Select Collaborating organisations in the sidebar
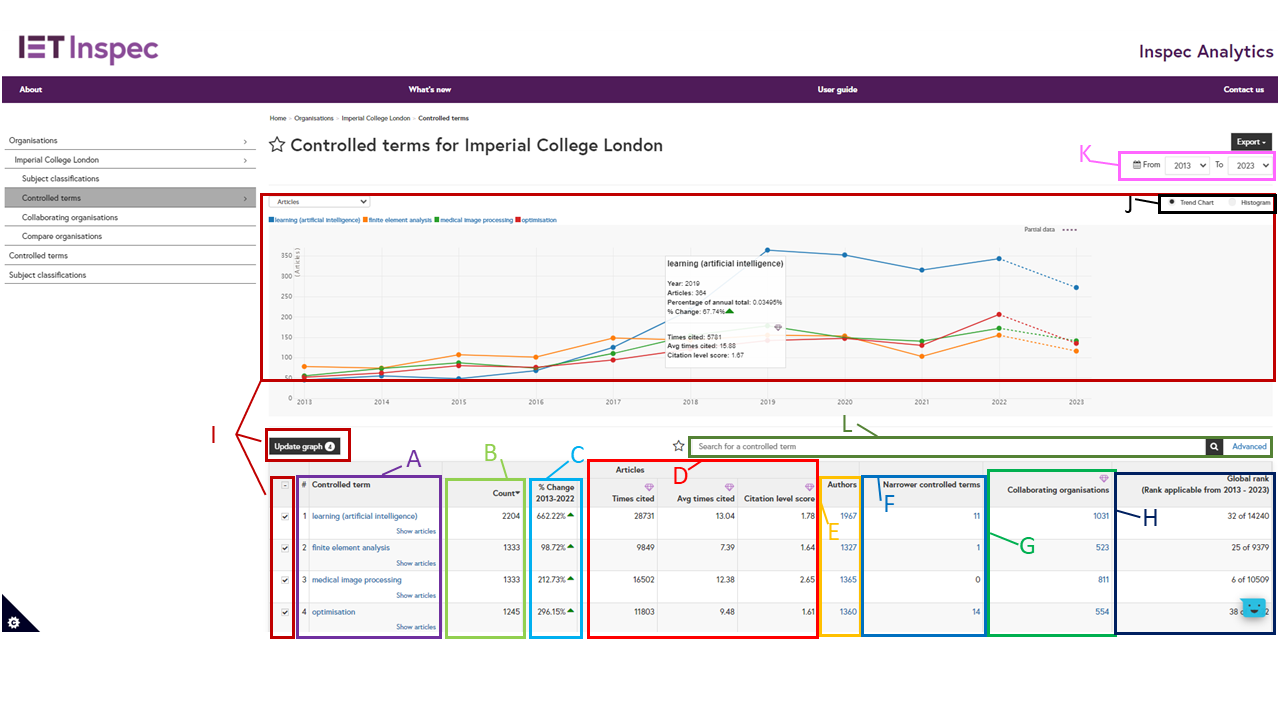Image resolution: width=1280 pixels, height=720 pixels. (70, 217)
